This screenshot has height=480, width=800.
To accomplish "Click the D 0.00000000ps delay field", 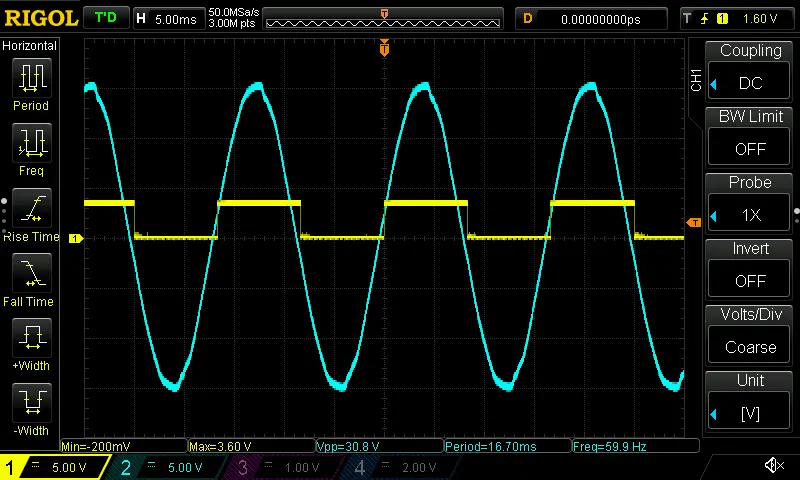I will [591, 19].
